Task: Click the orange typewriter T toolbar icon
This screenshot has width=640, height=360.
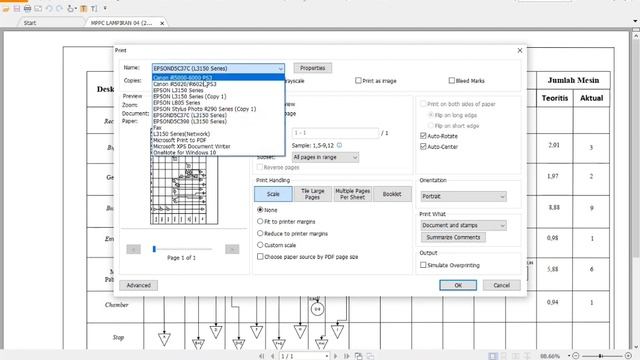Action: click(83, 8)
